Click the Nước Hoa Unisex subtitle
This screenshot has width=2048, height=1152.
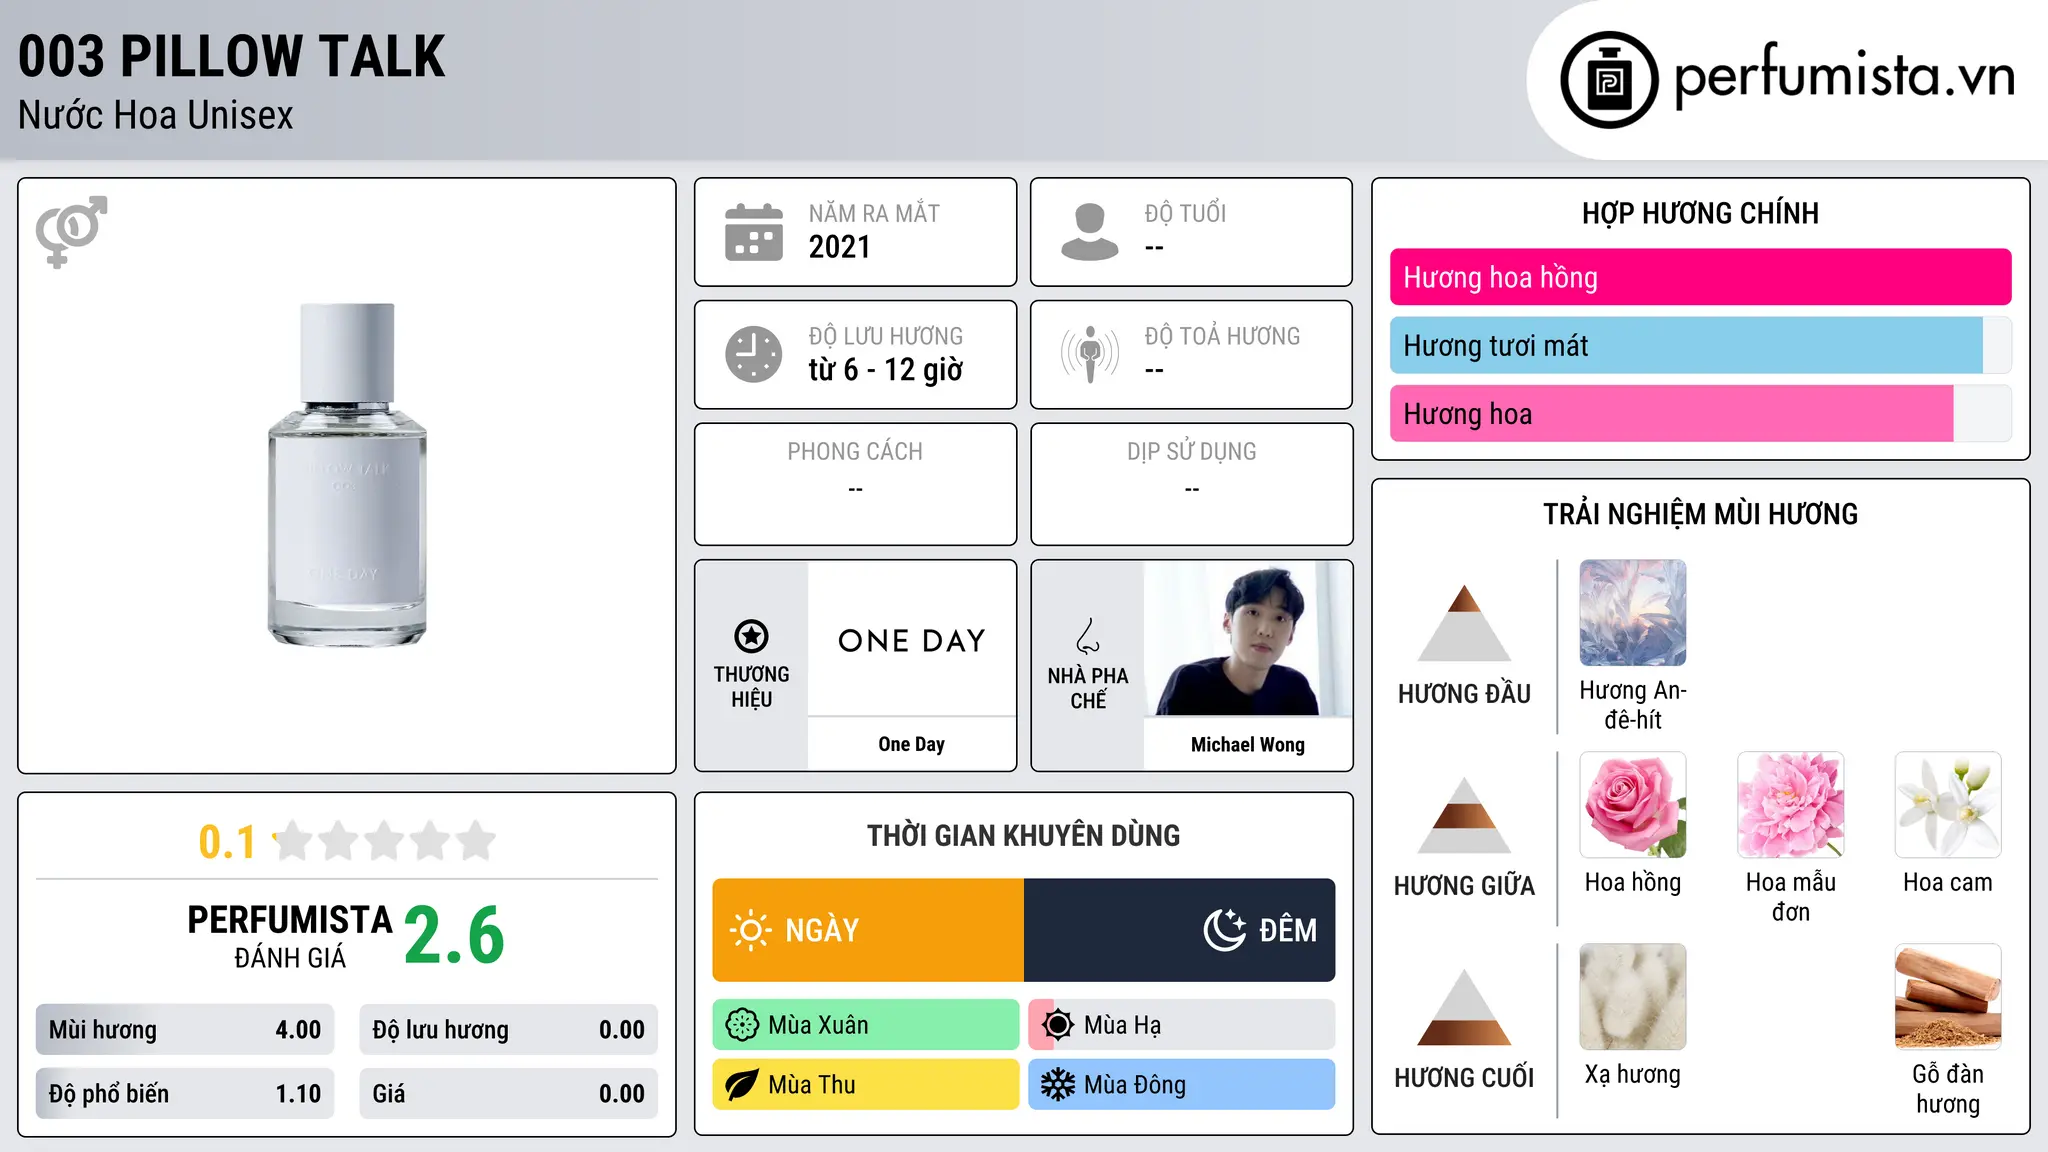click(x=156, y=115)
